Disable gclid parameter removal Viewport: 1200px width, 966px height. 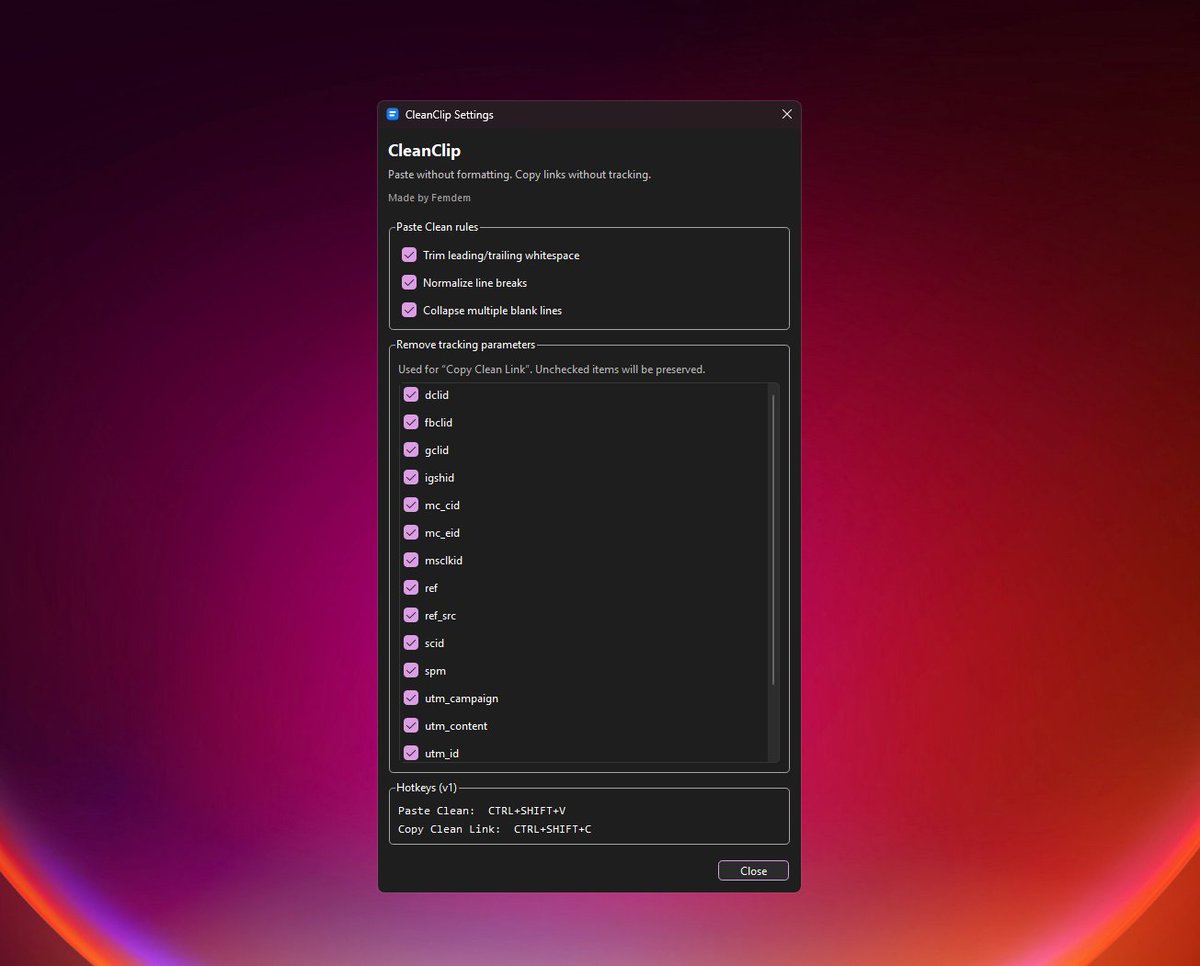pos(411,450)
